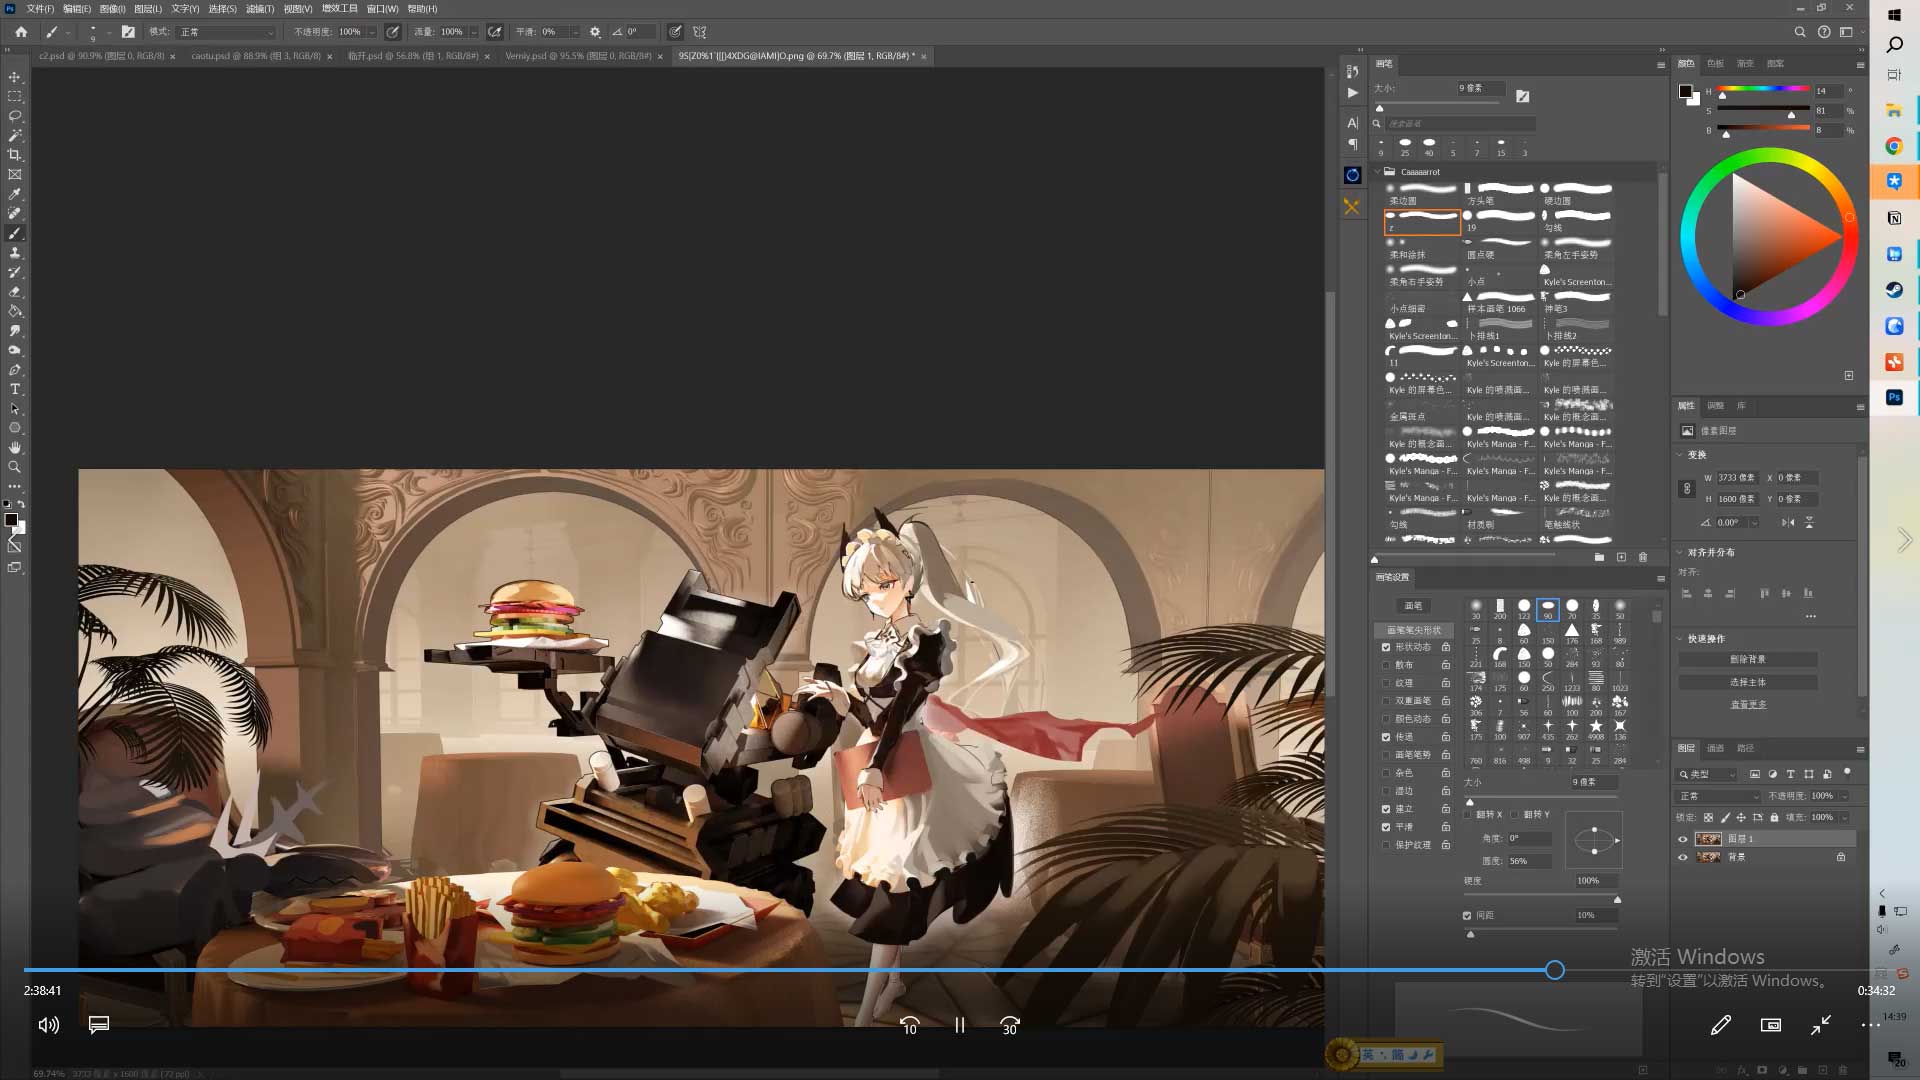Open the layer blend mode 正常 dropdown

1718,796
